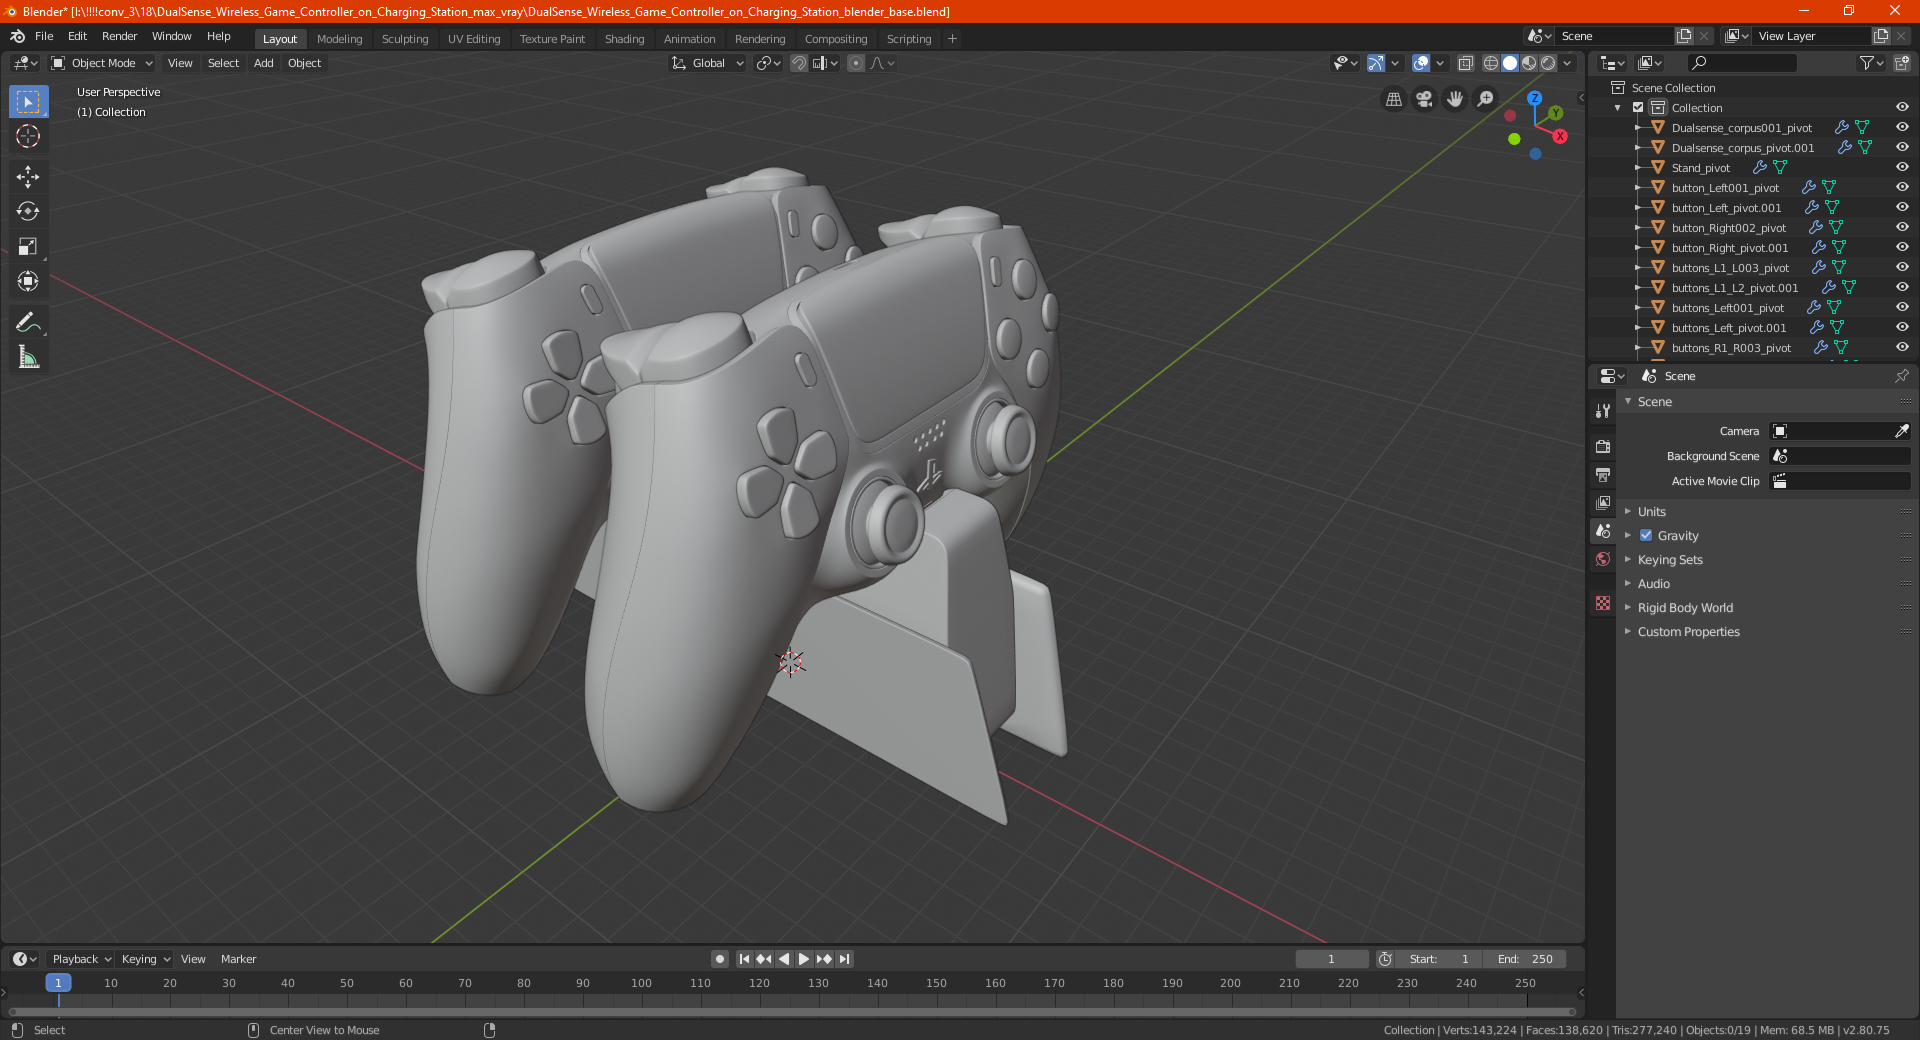Viewport: 1920px width, 1040px height.
Task: Click the zoom view magnifier icon
Action: pyautogui.click(x=1486, y=99)
